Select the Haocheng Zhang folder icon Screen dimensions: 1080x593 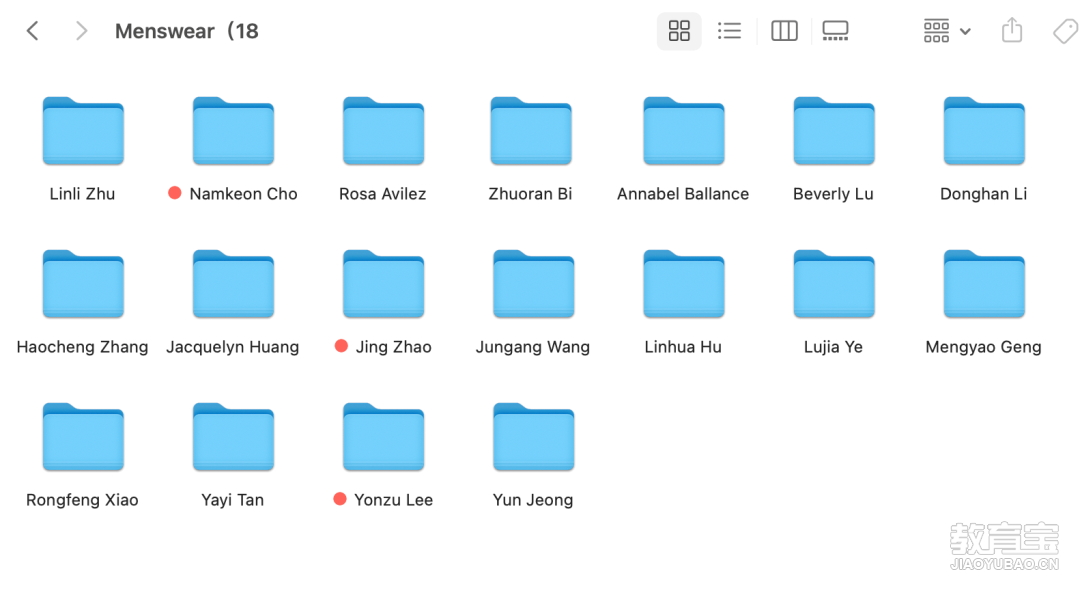[83, 284]
